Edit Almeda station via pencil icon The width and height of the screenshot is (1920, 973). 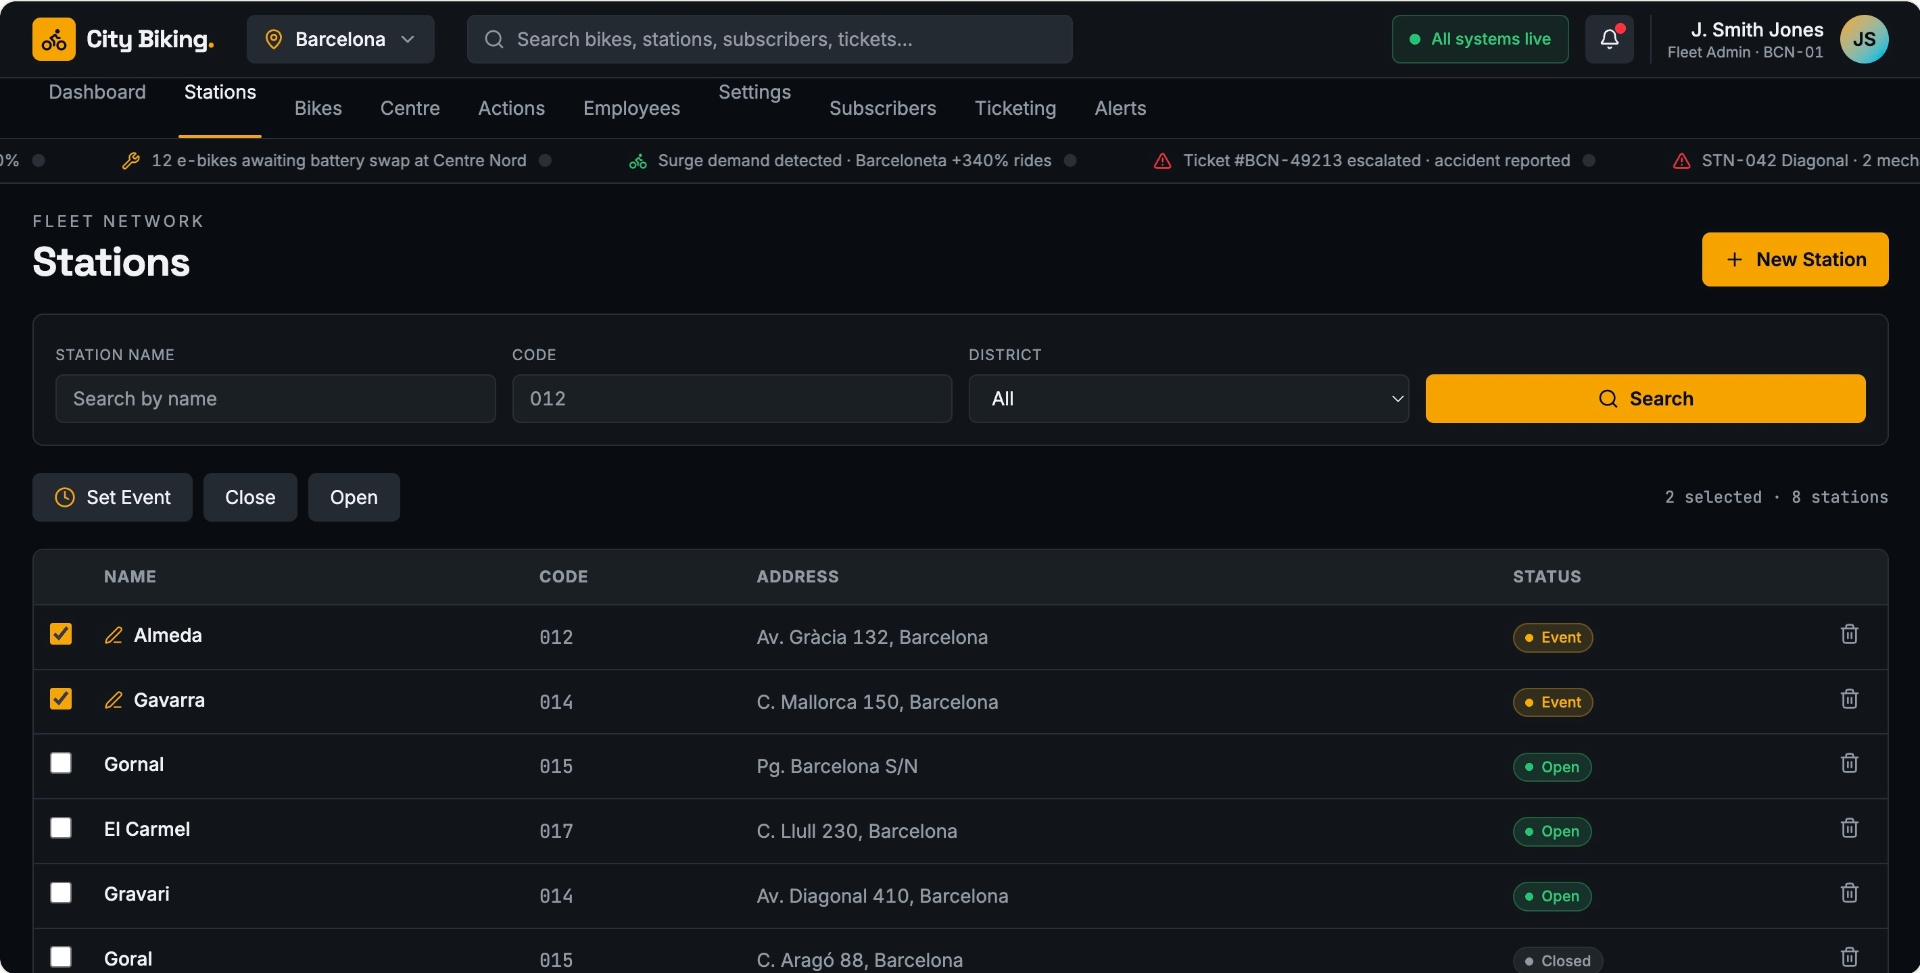pos(114,635)
